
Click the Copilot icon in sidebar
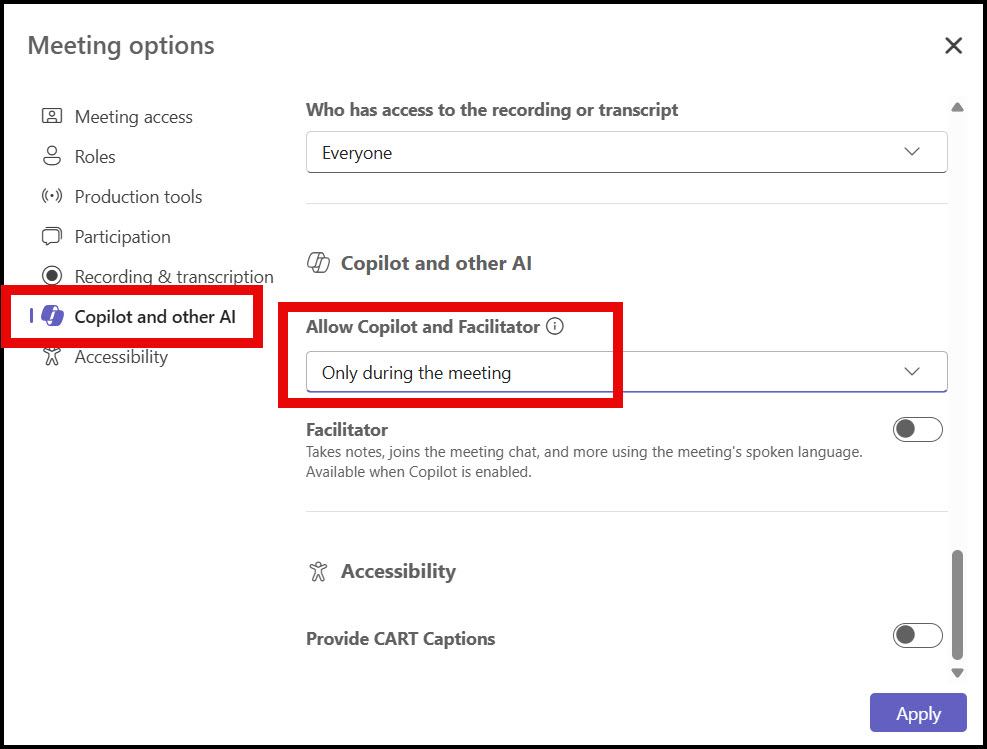[x=53, y=316]
